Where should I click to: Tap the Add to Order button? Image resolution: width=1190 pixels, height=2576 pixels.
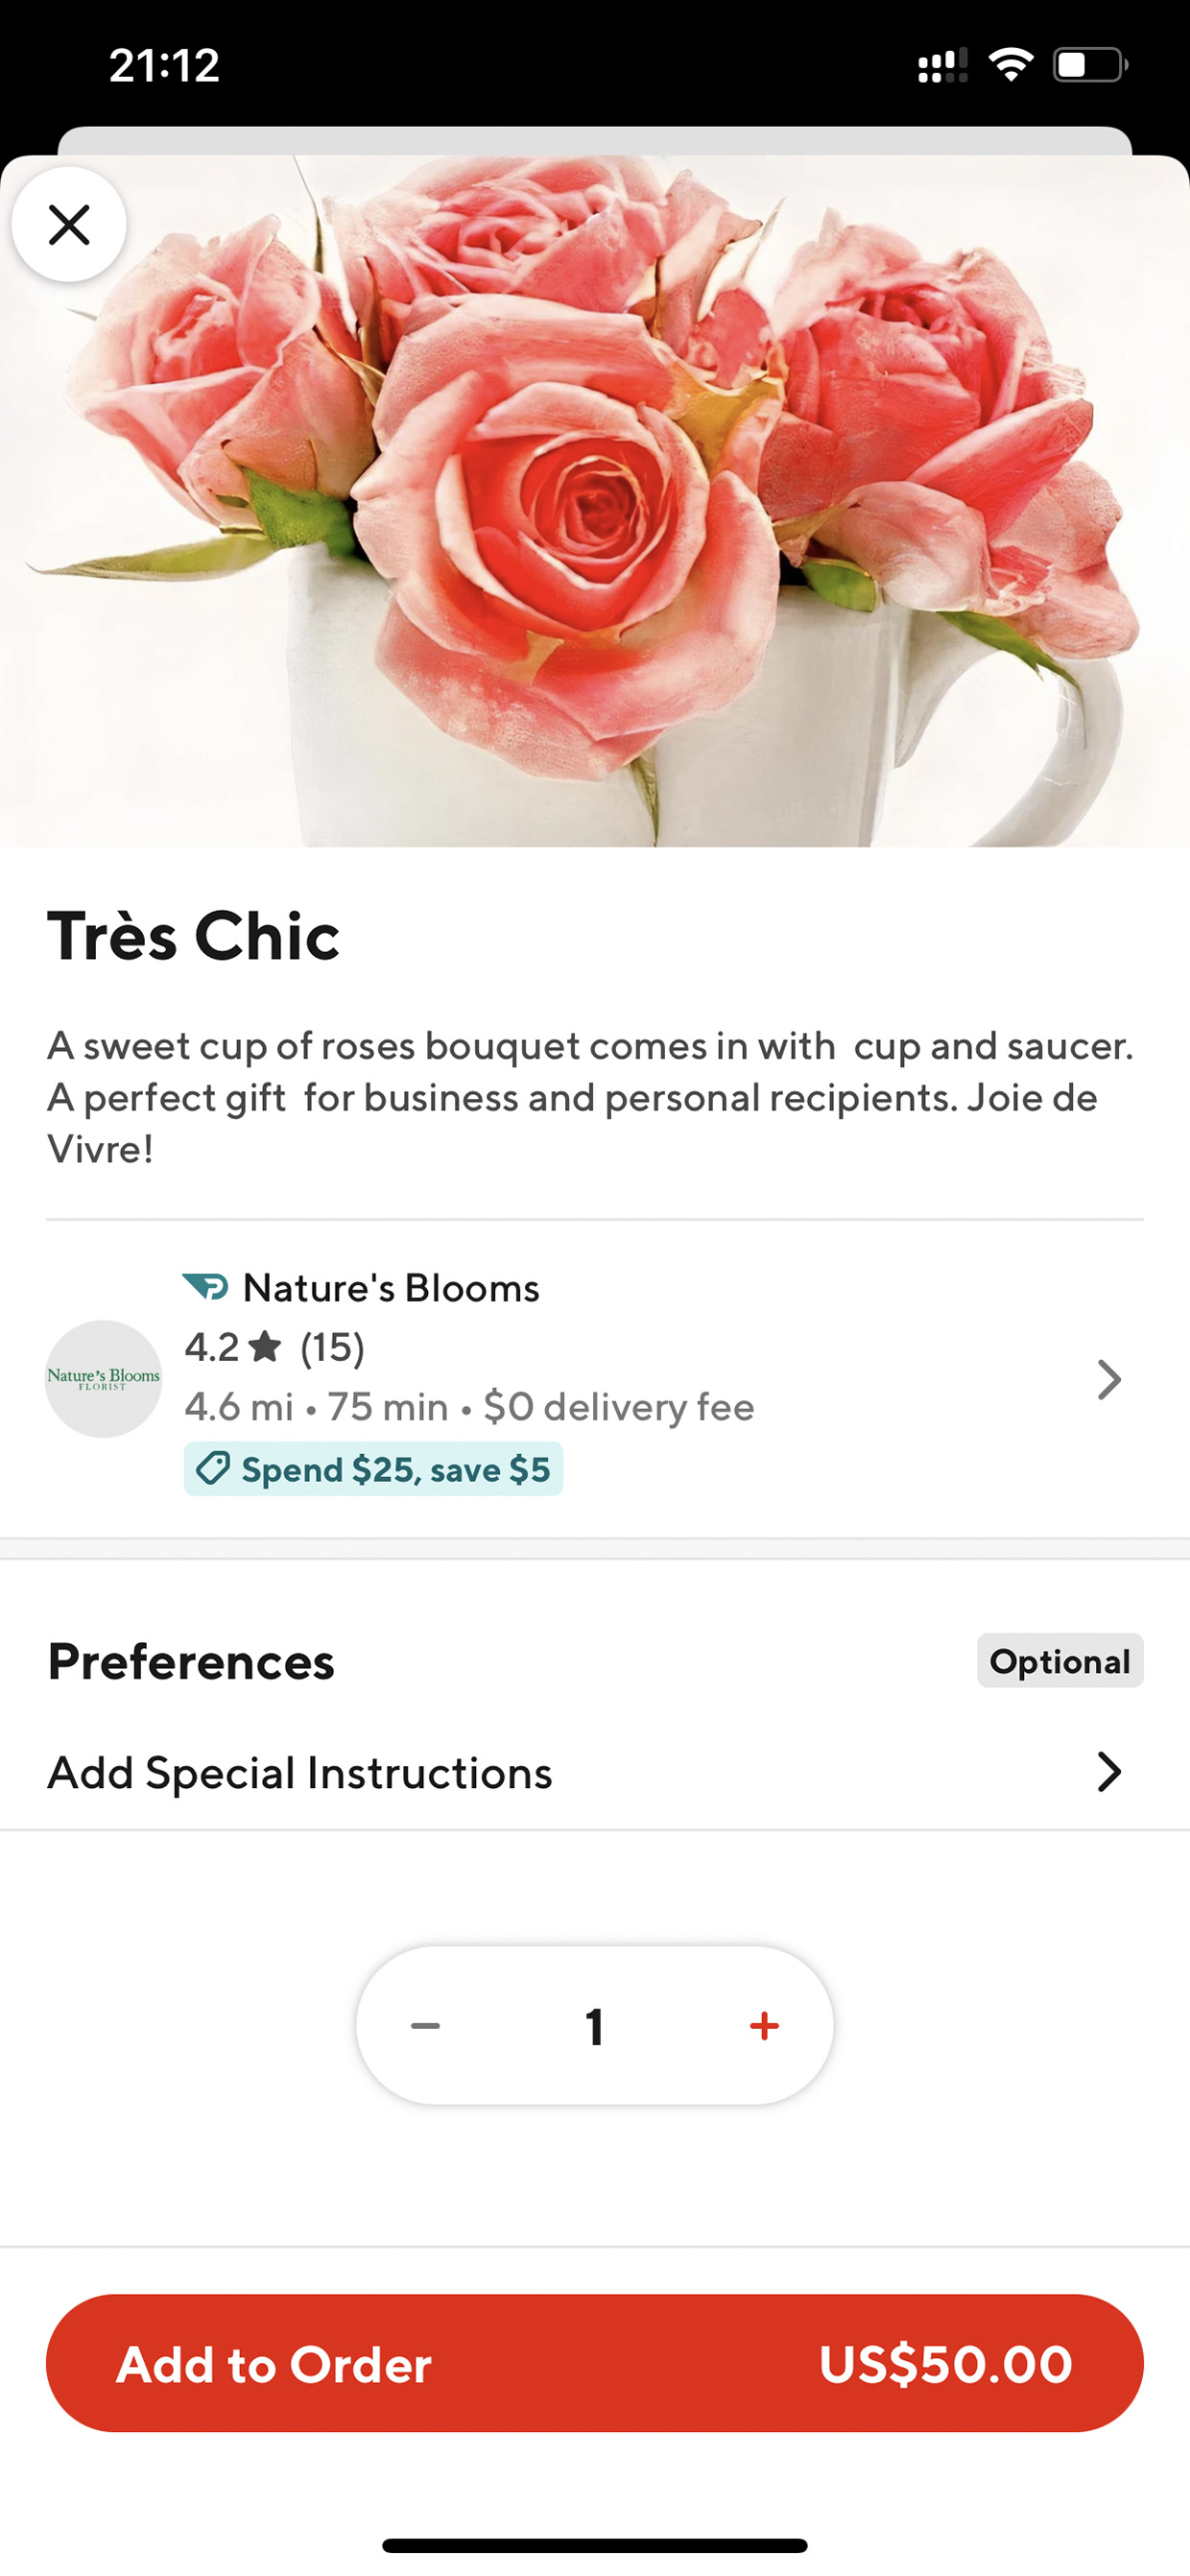tap(594, 2364)
